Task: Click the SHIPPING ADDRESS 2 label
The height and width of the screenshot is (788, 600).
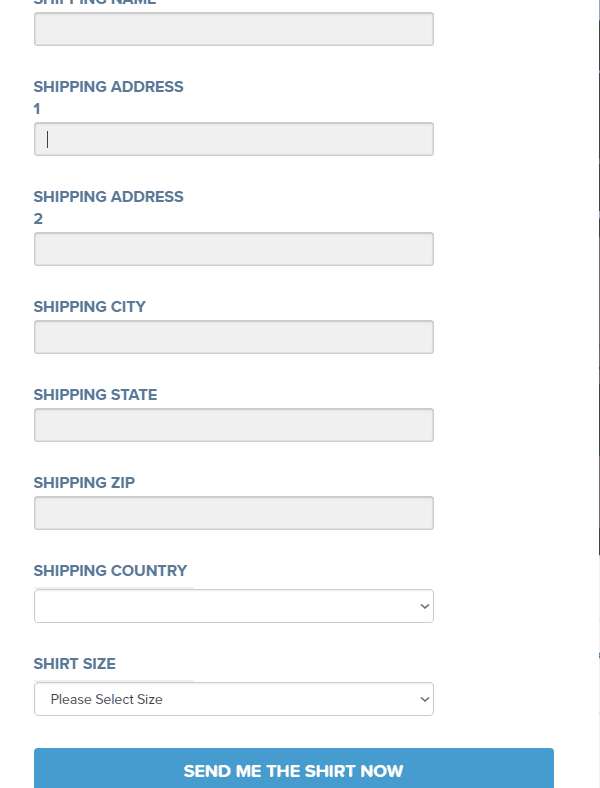Action: click(109, 208)
